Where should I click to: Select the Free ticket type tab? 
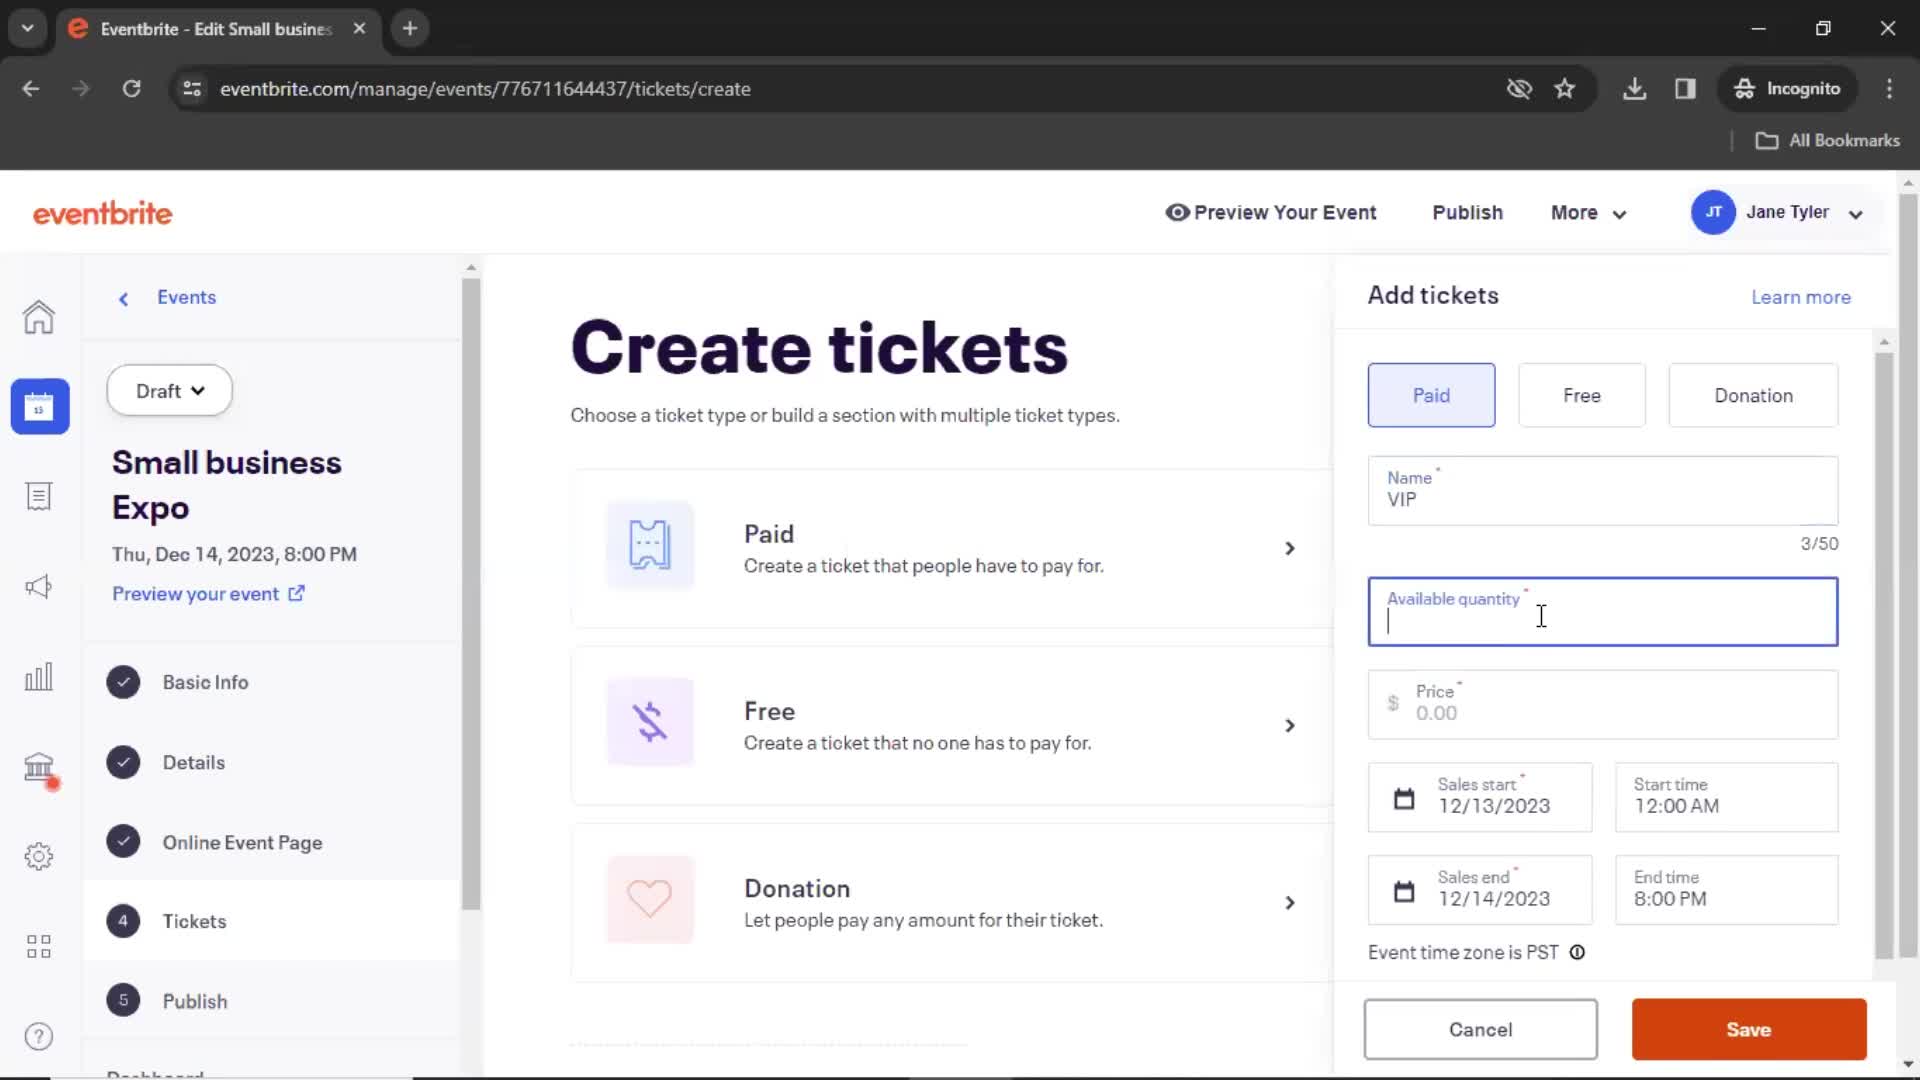point(1581,394)
